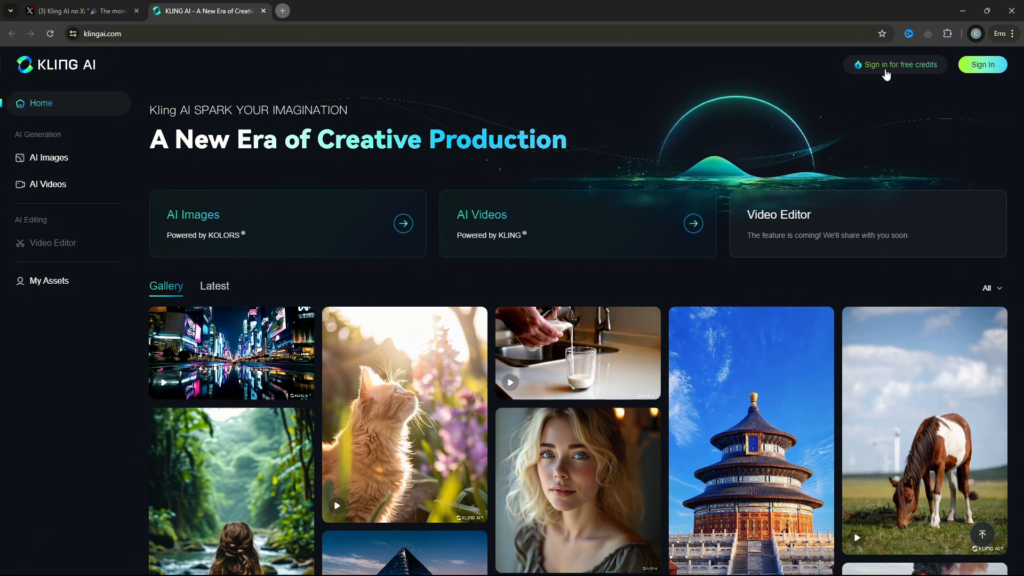The width and height of the screenshot is (1024, 576).
Task: Open AI Videos in the sidebar
Action: 47,184
